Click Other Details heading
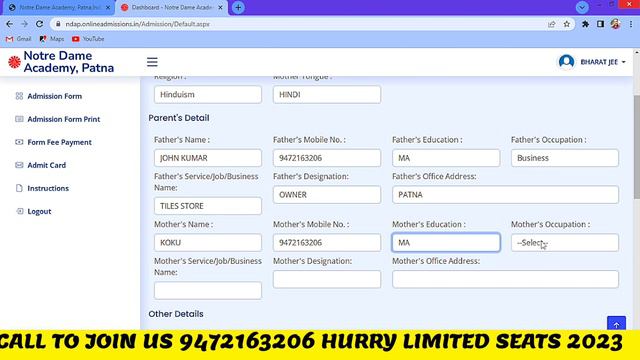640x360 pixels. [176, 314]
